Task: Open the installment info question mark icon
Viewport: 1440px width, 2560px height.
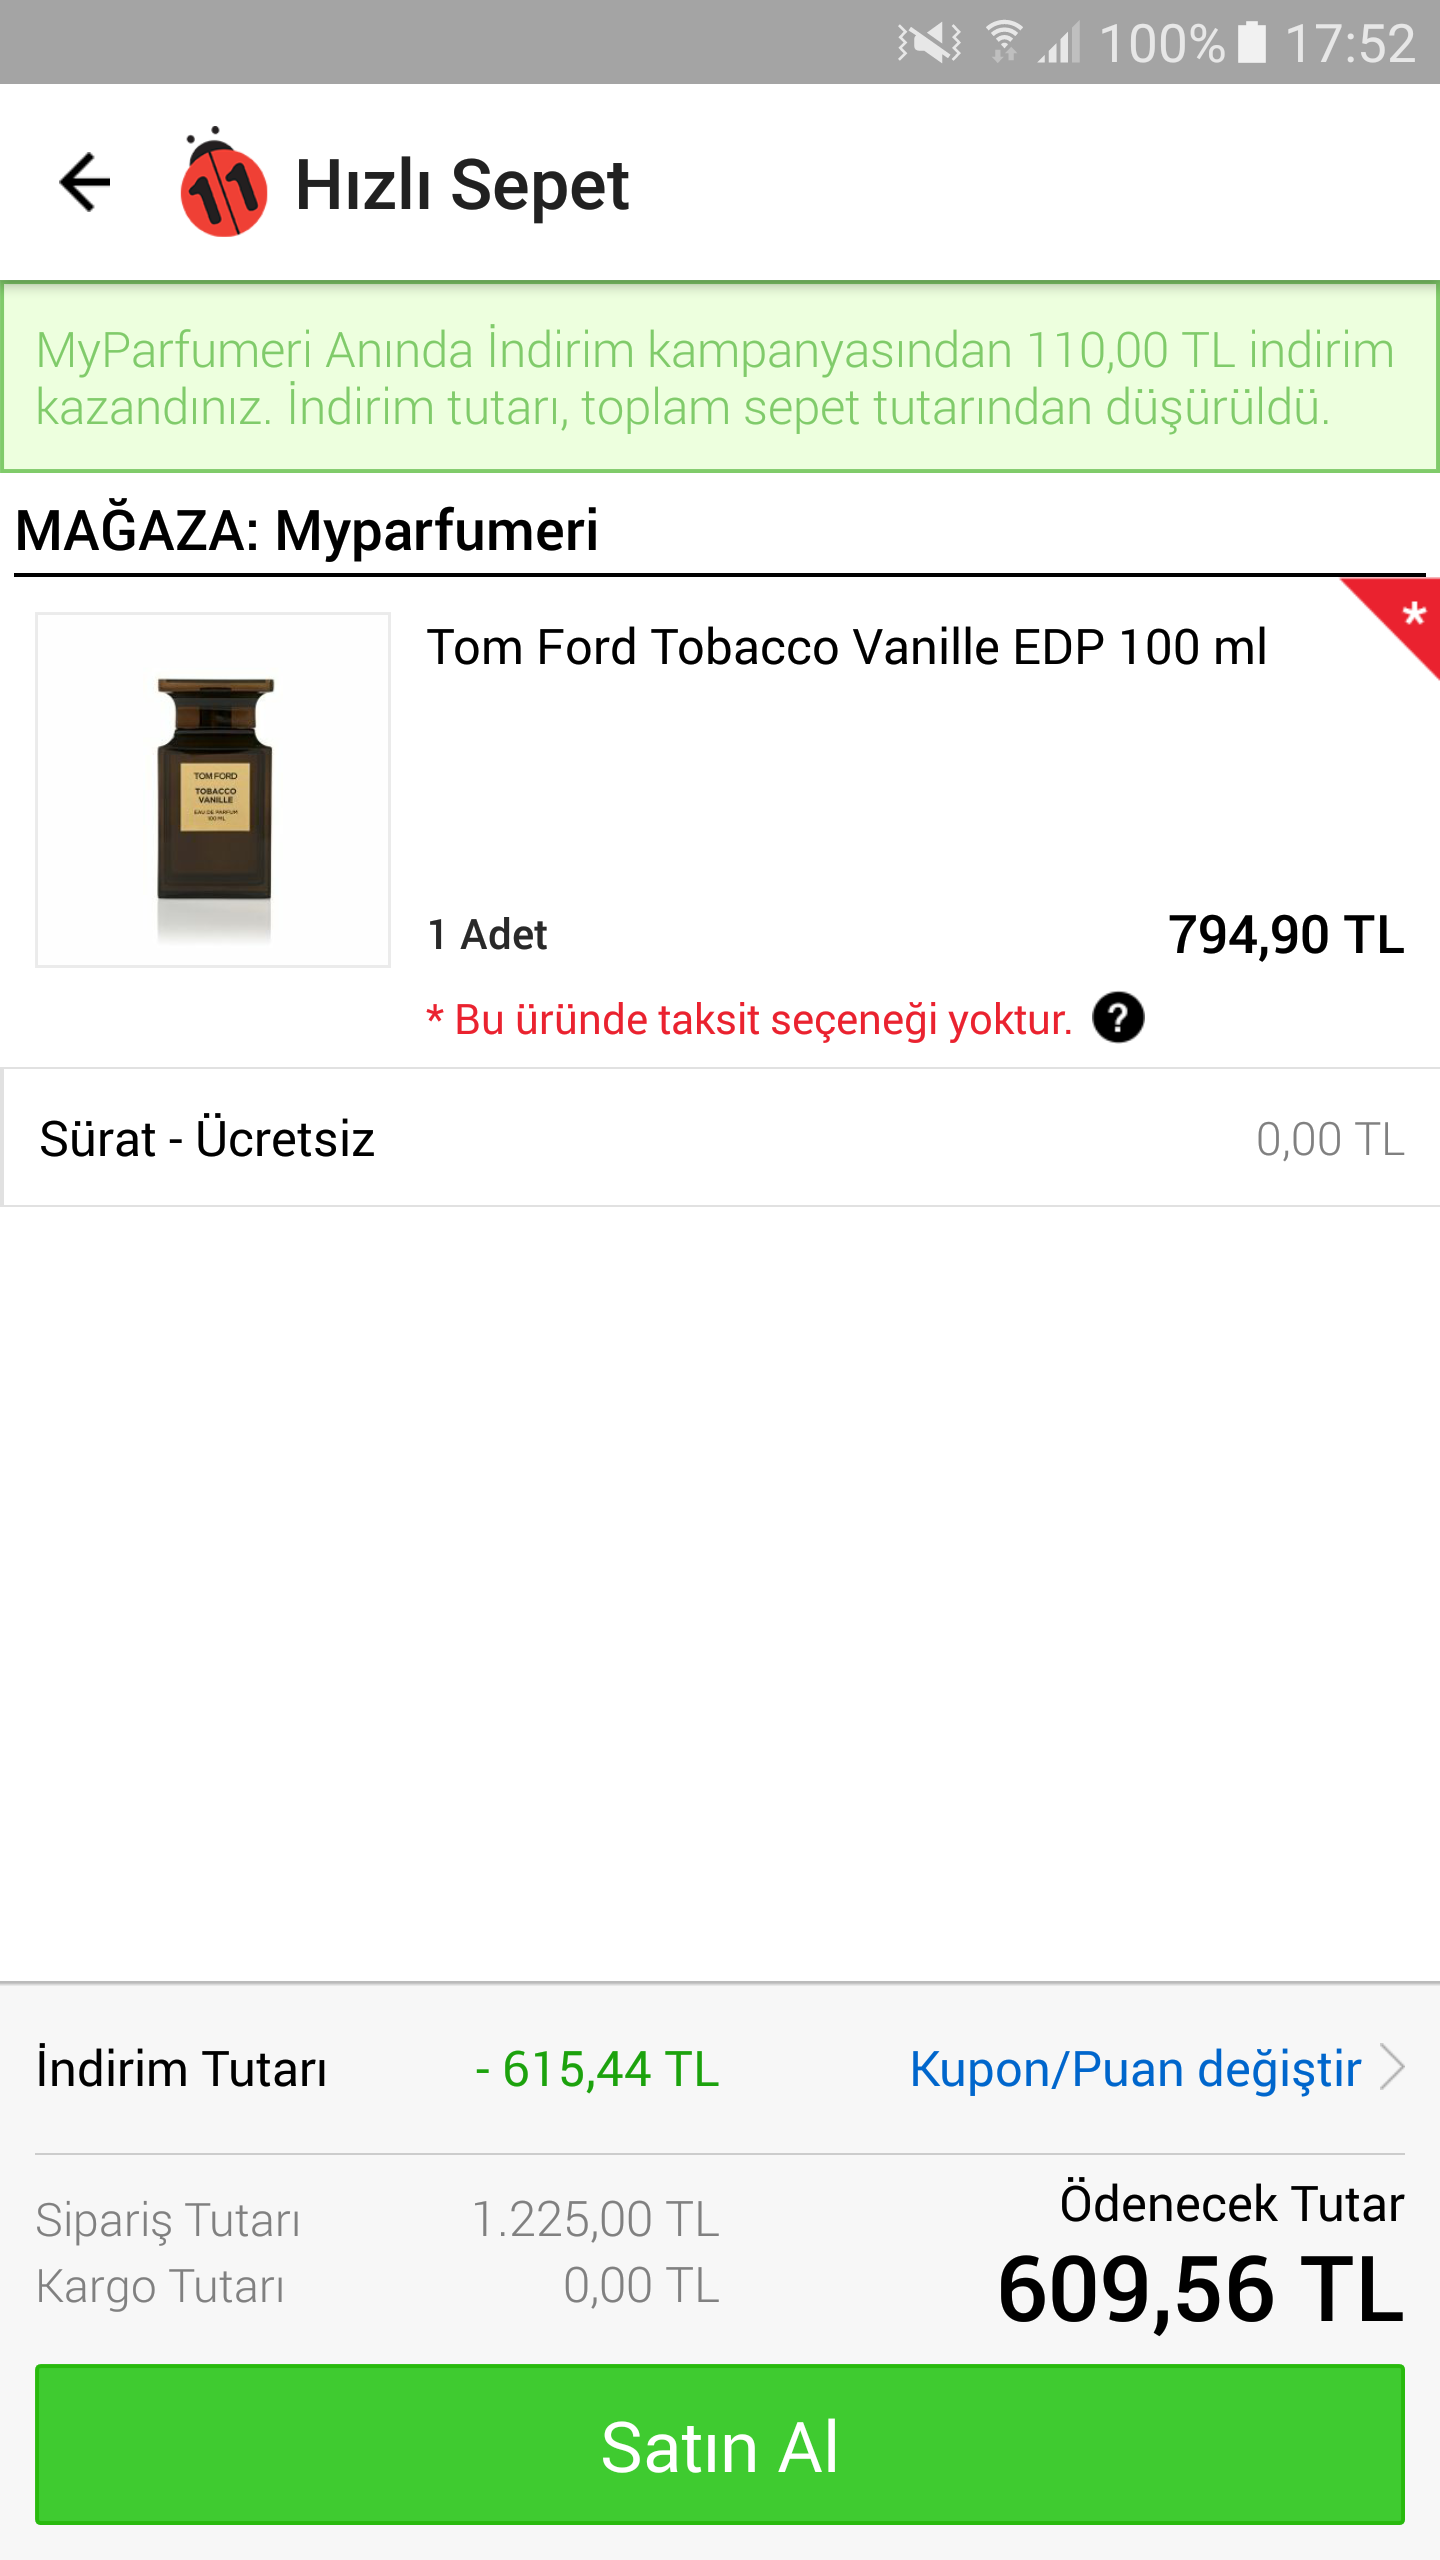Action: (1117, 1018)
